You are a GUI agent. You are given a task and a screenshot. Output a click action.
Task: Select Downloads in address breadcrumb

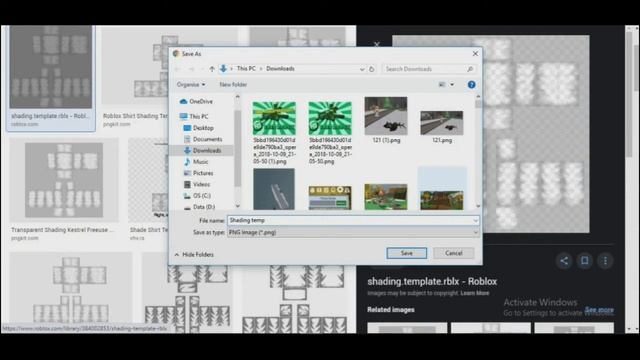tap(280, 69)
